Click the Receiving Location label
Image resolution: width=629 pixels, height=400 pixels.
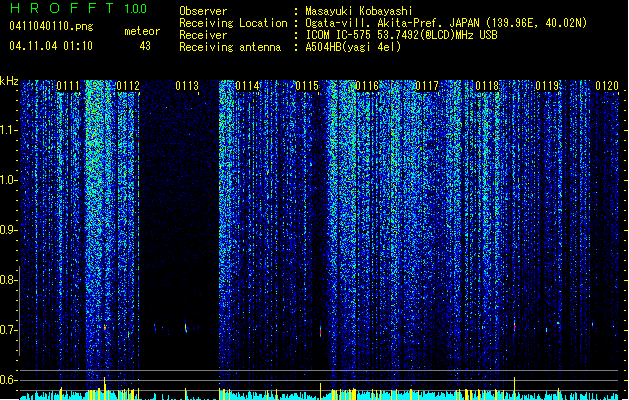pos(233,23)
